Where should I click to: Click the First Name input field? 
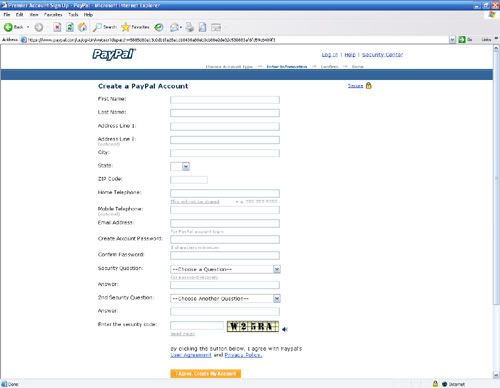coord(225,100)
